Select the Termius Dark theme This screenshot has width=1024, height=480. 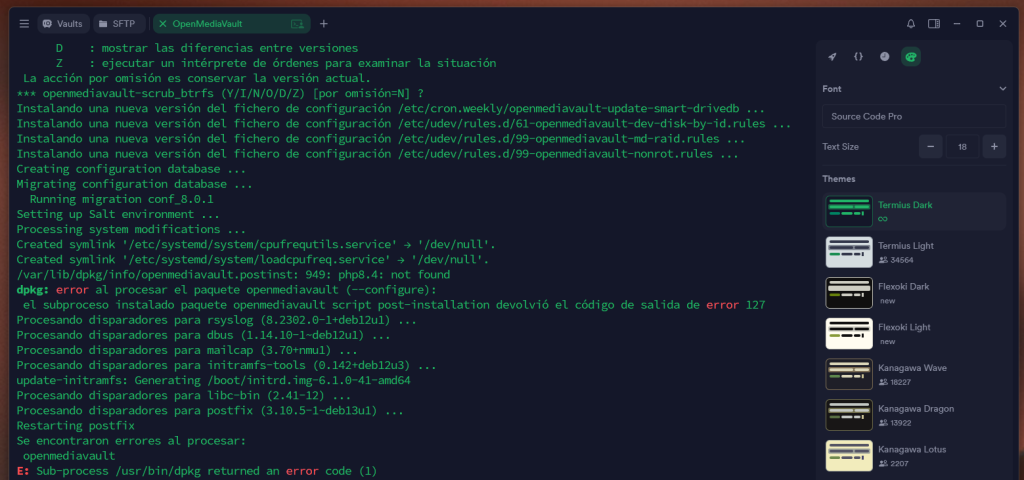914,211
